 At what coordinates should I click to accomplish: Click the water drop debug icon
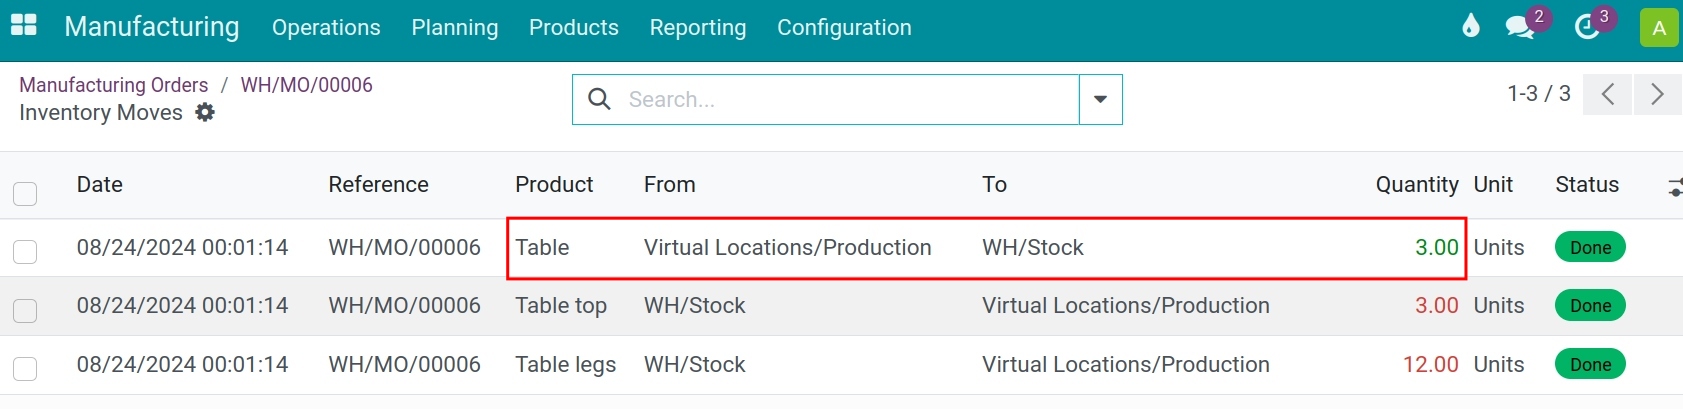[1470, 26]
